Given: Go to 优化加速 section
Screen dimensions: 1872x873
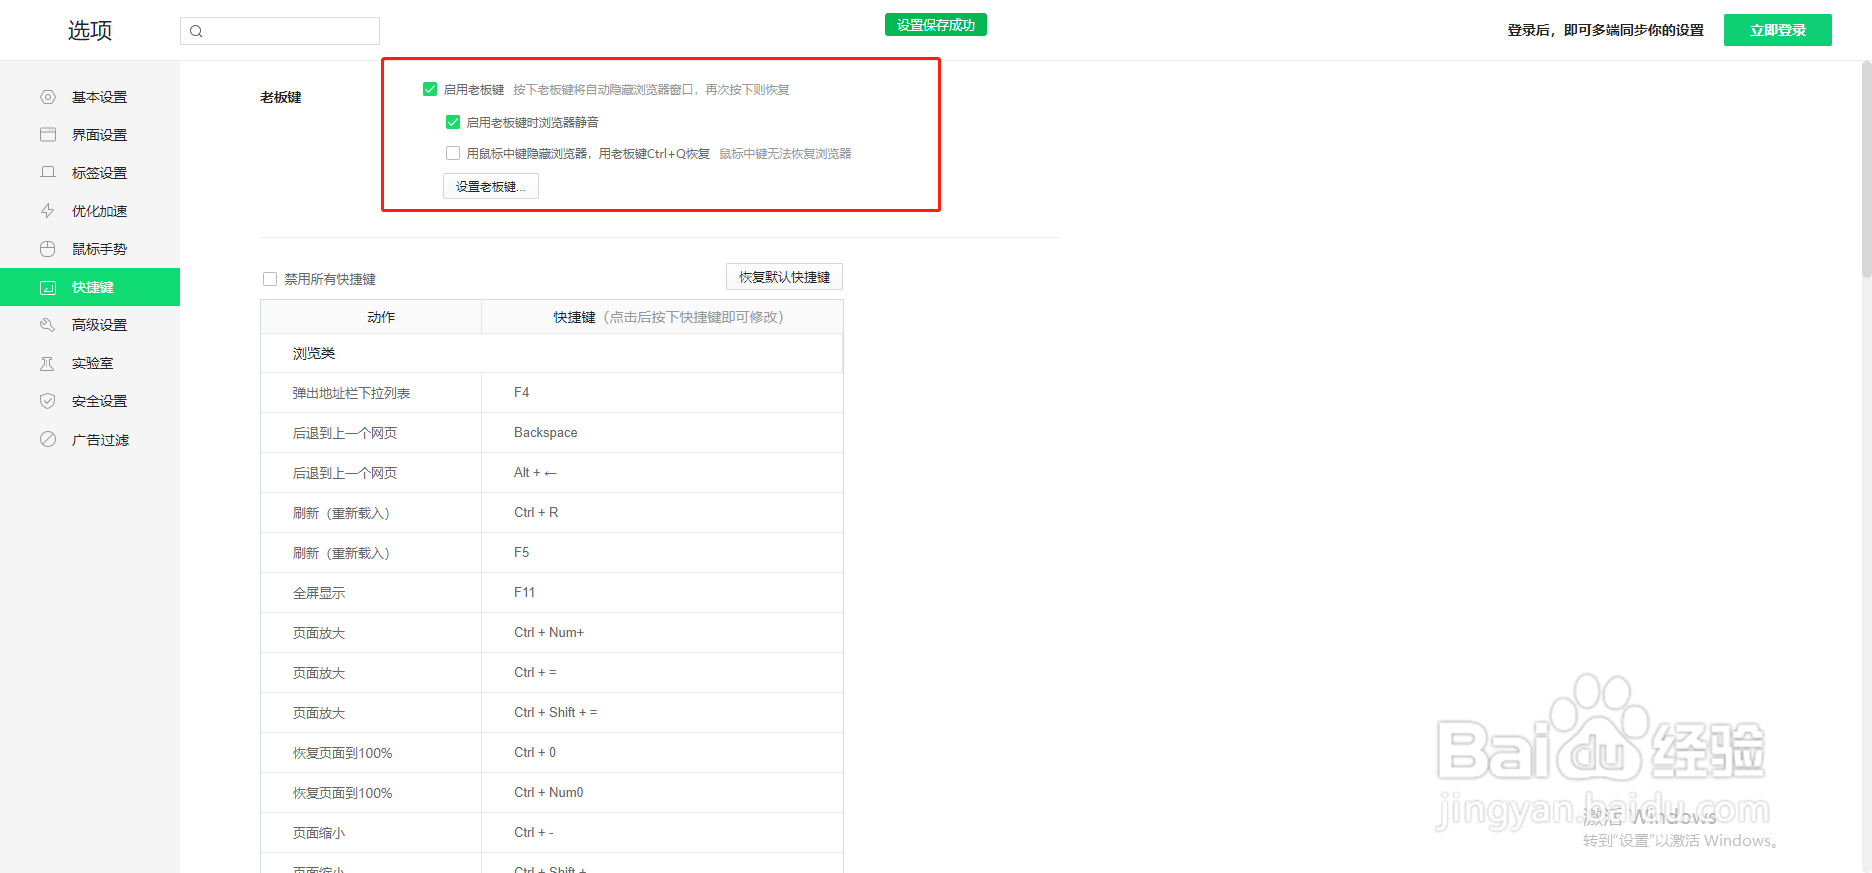Looking at the screenshot, I should point(90,211).
